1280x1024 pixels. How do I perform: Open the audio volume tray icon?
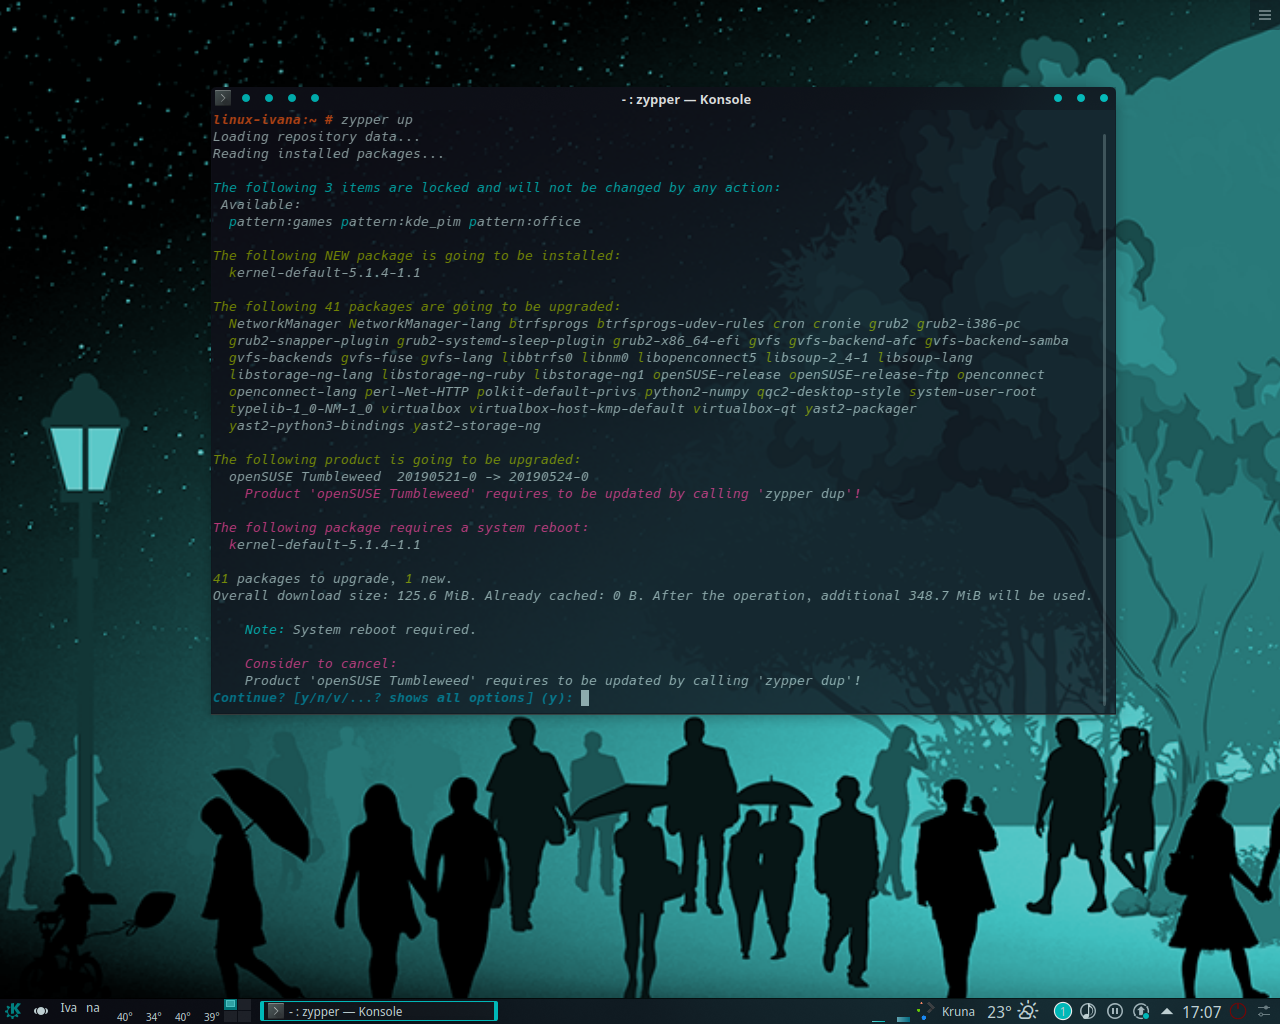1088,1011
